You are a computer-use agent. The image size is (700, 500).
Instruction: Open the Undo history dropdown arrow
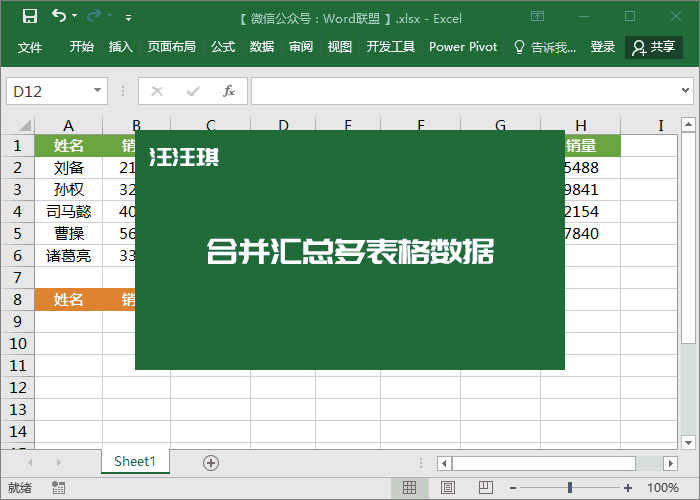(x=75, y=16)
